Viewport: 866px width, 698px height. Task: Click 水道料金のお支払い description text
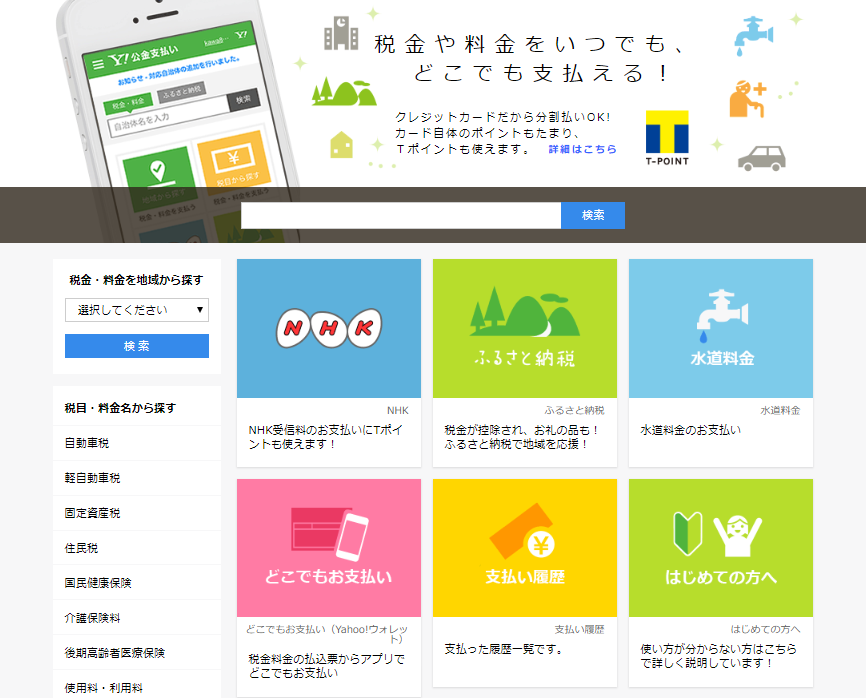coord(690,430)
